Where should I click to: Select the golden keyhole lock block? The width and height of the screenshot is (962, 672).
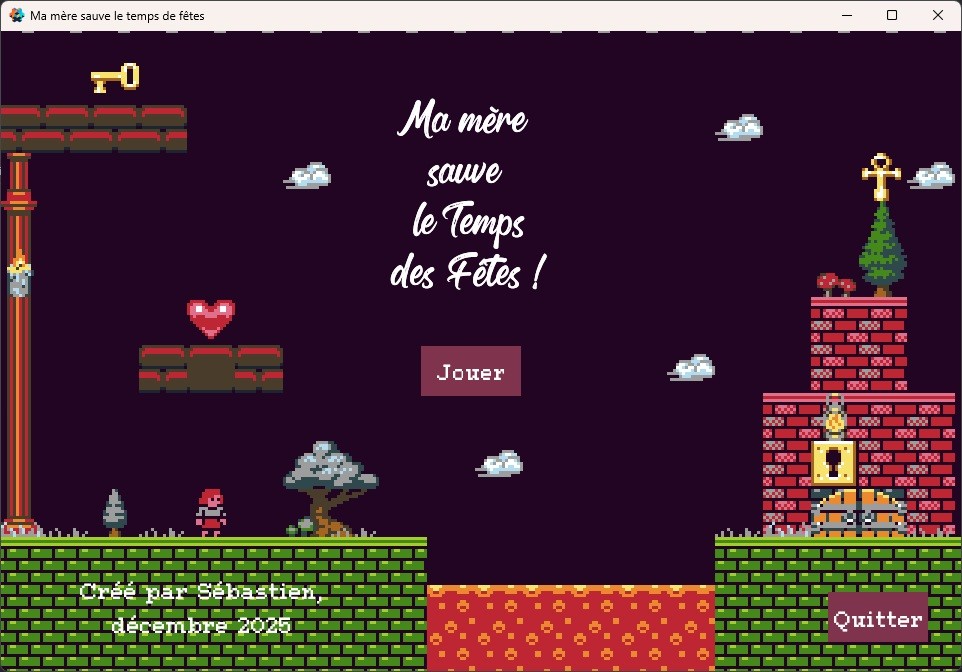833,463
